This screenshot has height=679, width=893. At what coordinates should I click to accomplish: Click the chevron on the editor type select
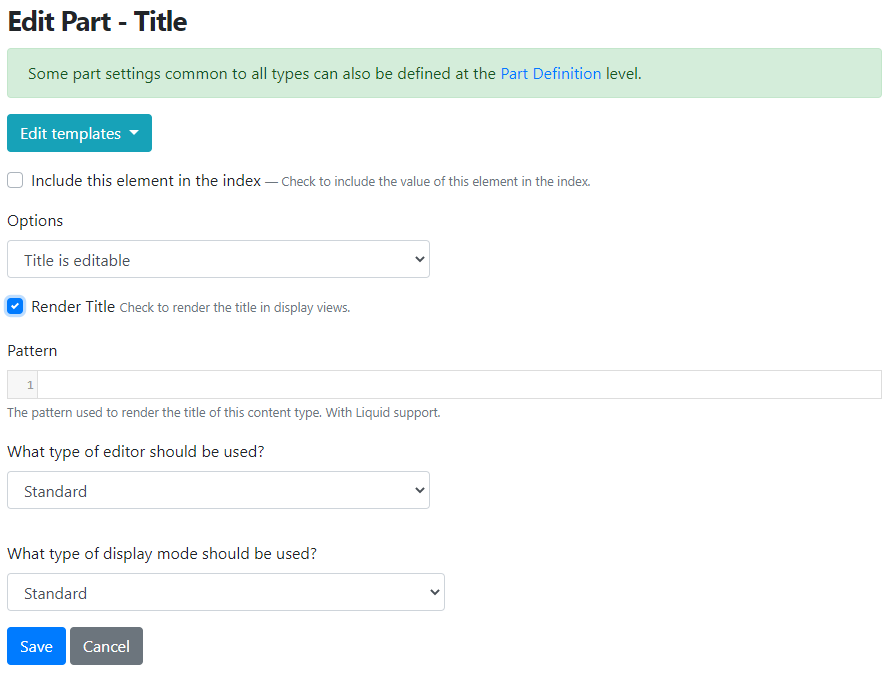420,490
